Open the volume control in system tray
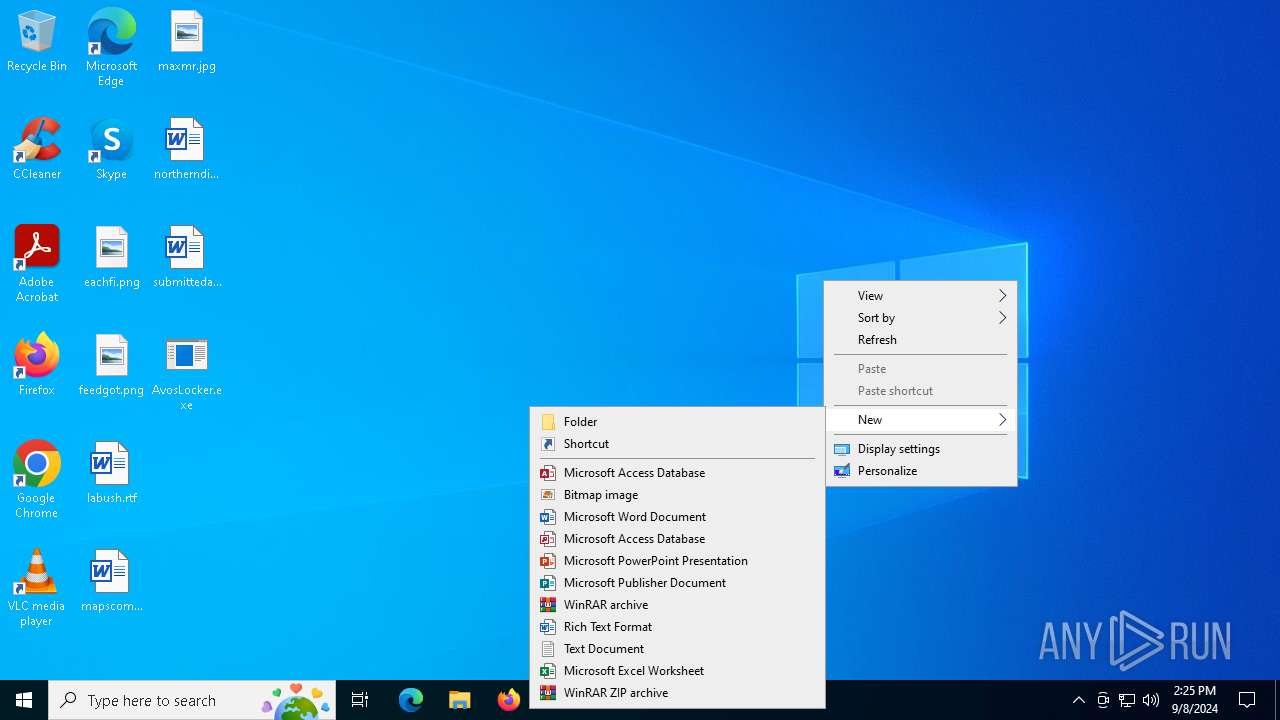 click(1151, 700)
